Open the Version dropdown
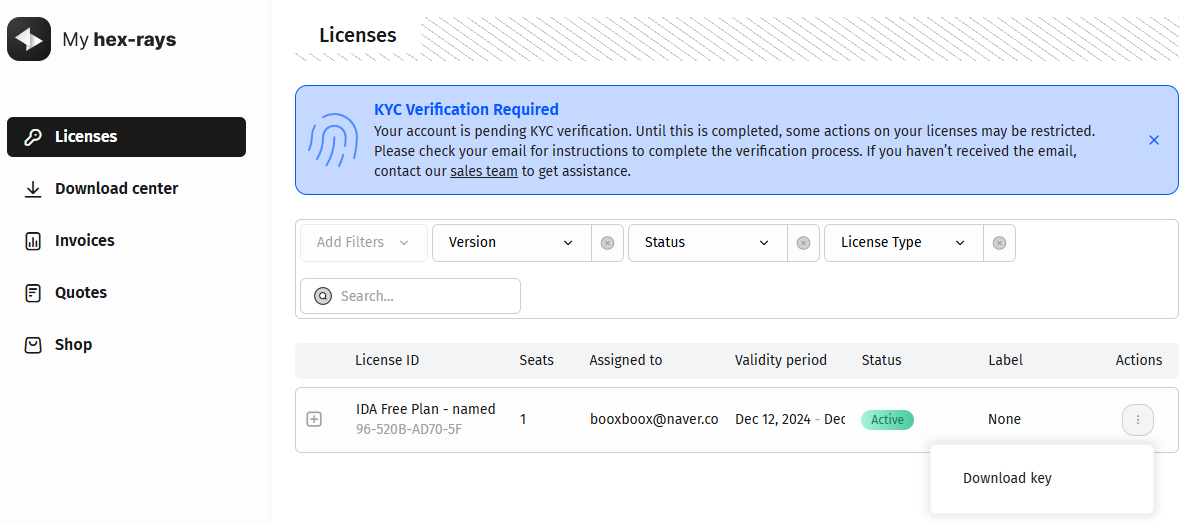This screenshot has width=1187, height=523. coord(511,243)
